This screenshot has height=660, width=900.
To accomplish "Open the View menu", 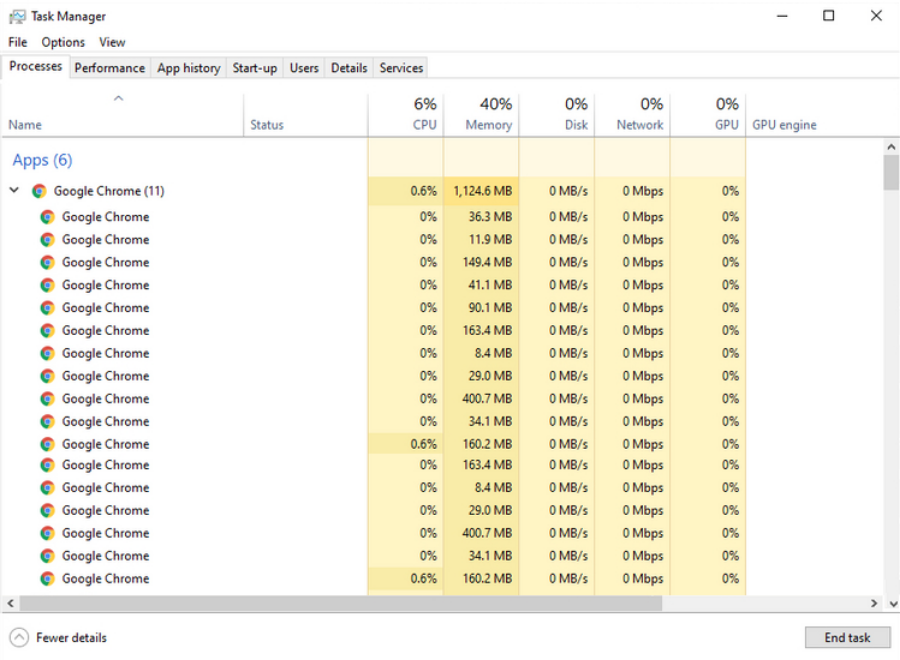I will [x=112, y=42].
